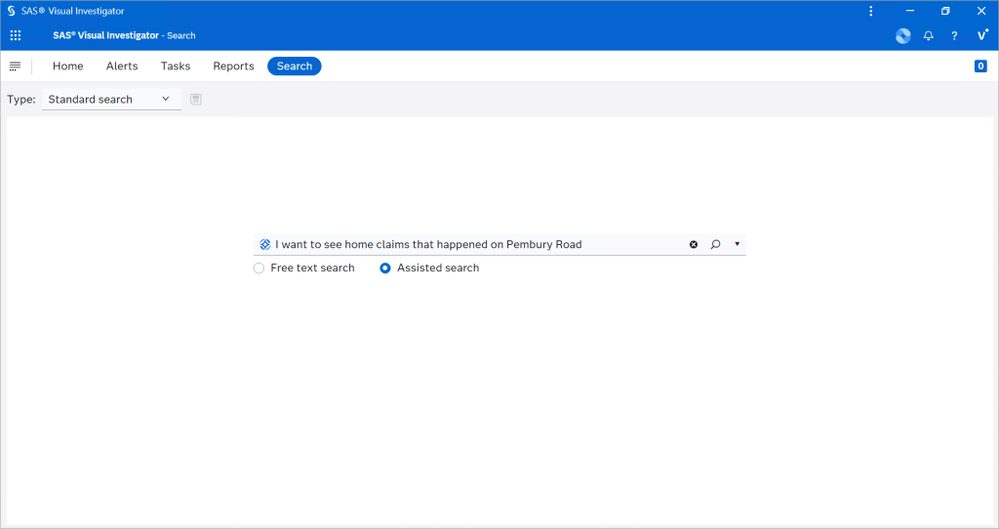Viewport: 999px width, 529px height.
Task: Go to the Alerts tab
Action: [122, 66]
